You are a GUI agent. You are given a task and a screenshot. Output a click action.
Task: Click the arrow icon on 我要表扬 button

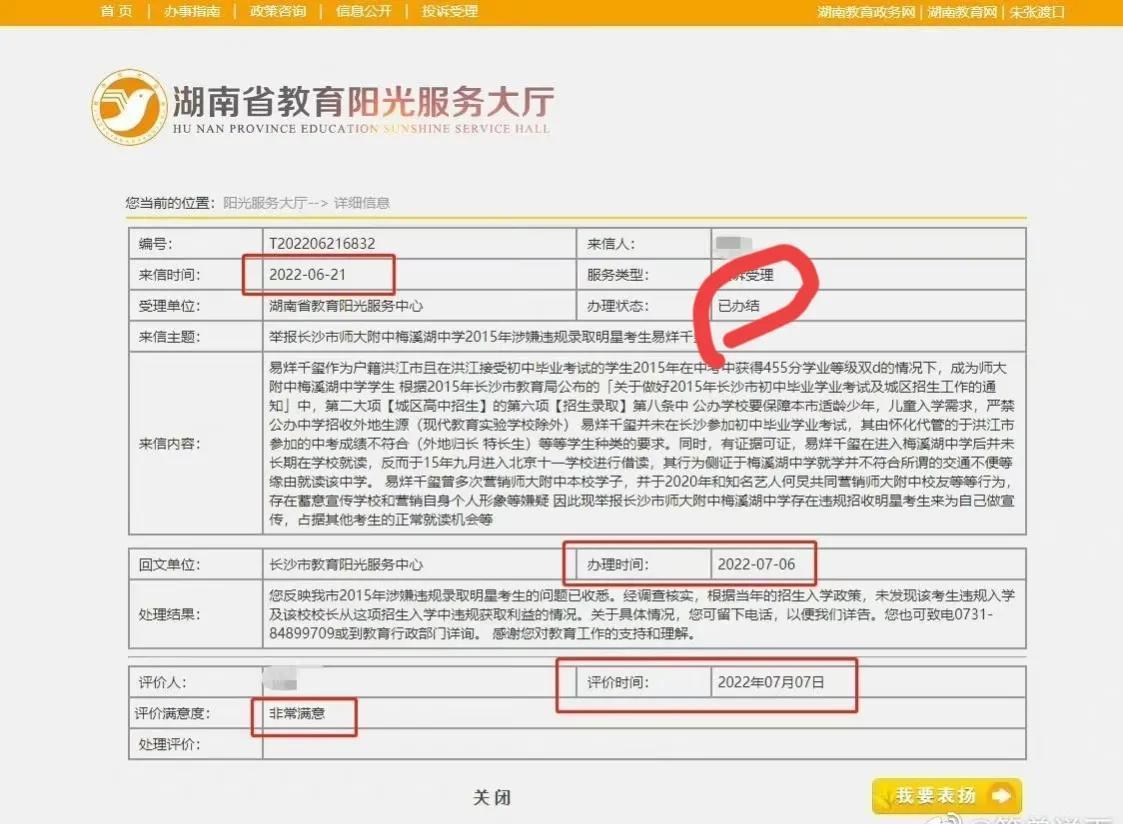click(x=999, y=796)
